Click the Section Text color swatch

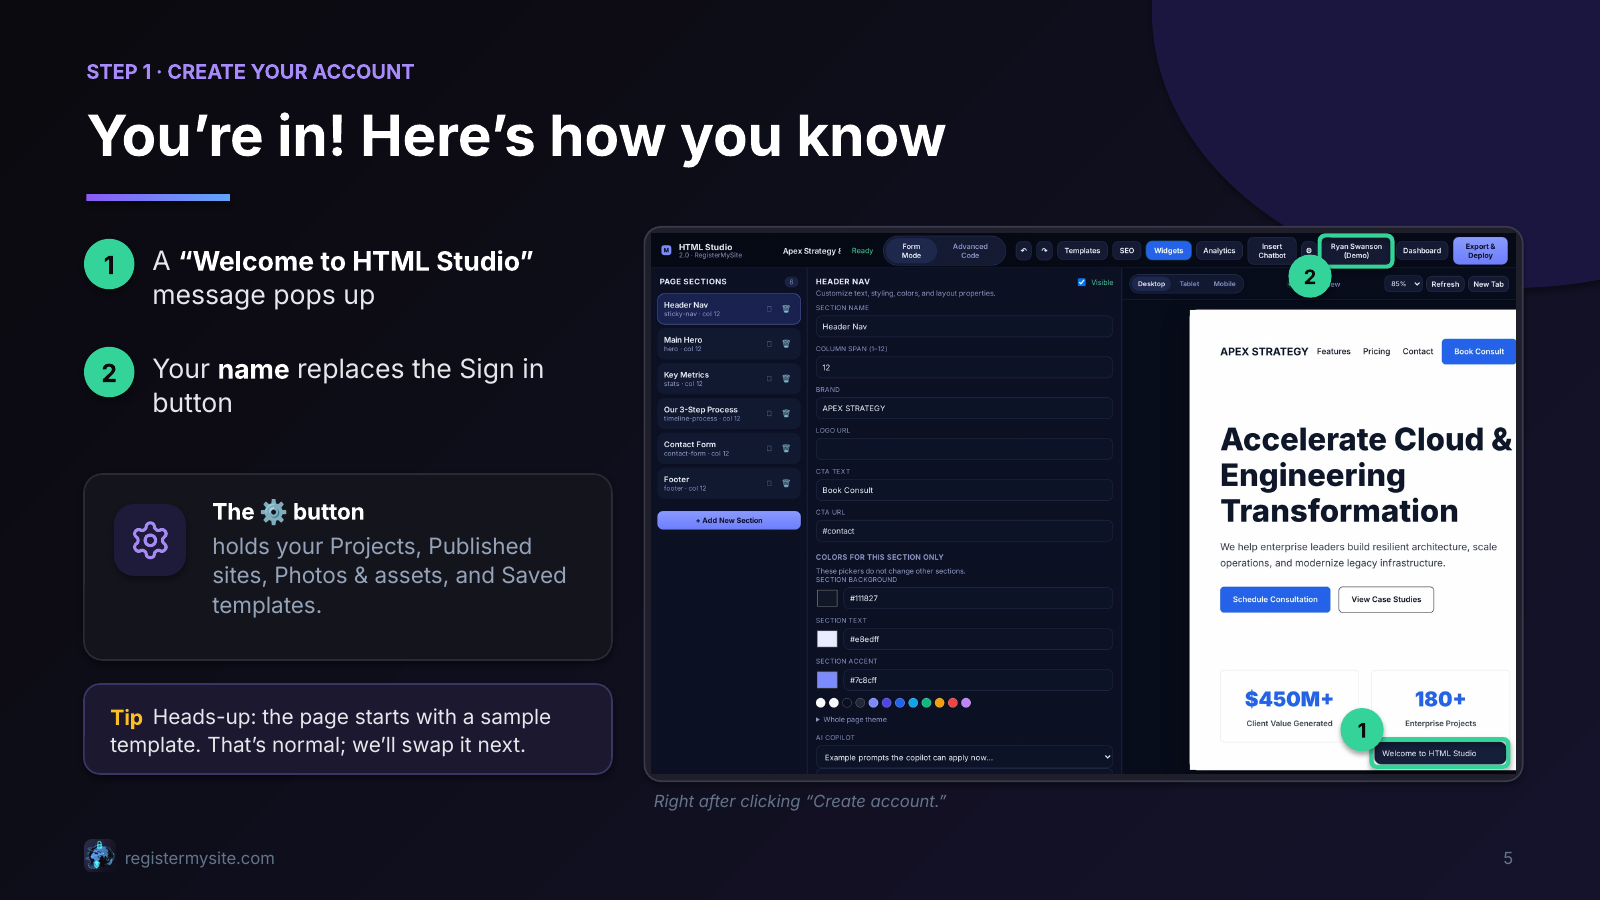point(827,639)
